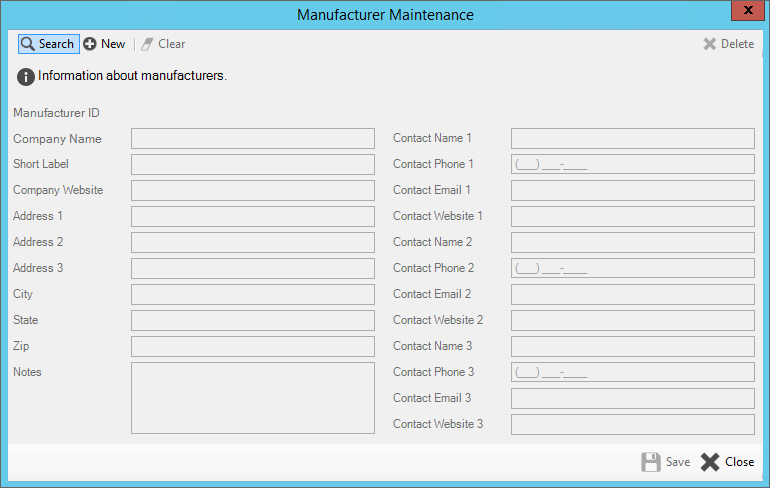Focus the Contact Name 3 field
770x488 pixels.
click(x=633, y=347)
